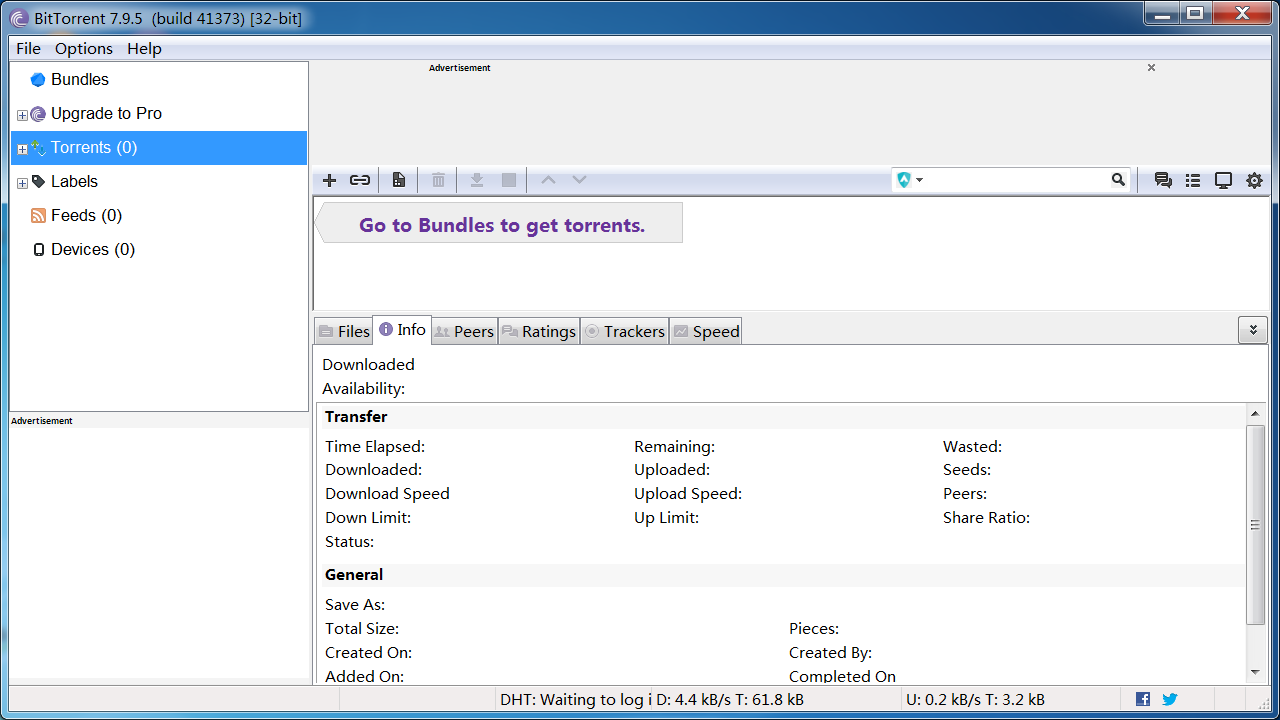The width and height of the screenshot is (1280, 720).
Task: Click the Twitter icon in status bar
Action: (x=1169, y=699)
